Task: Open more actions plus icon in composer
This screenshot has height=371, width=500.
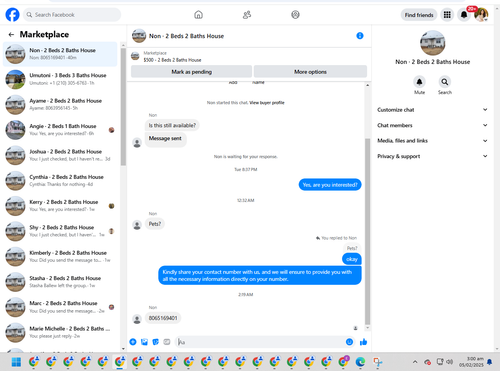Action: (133, 342)
